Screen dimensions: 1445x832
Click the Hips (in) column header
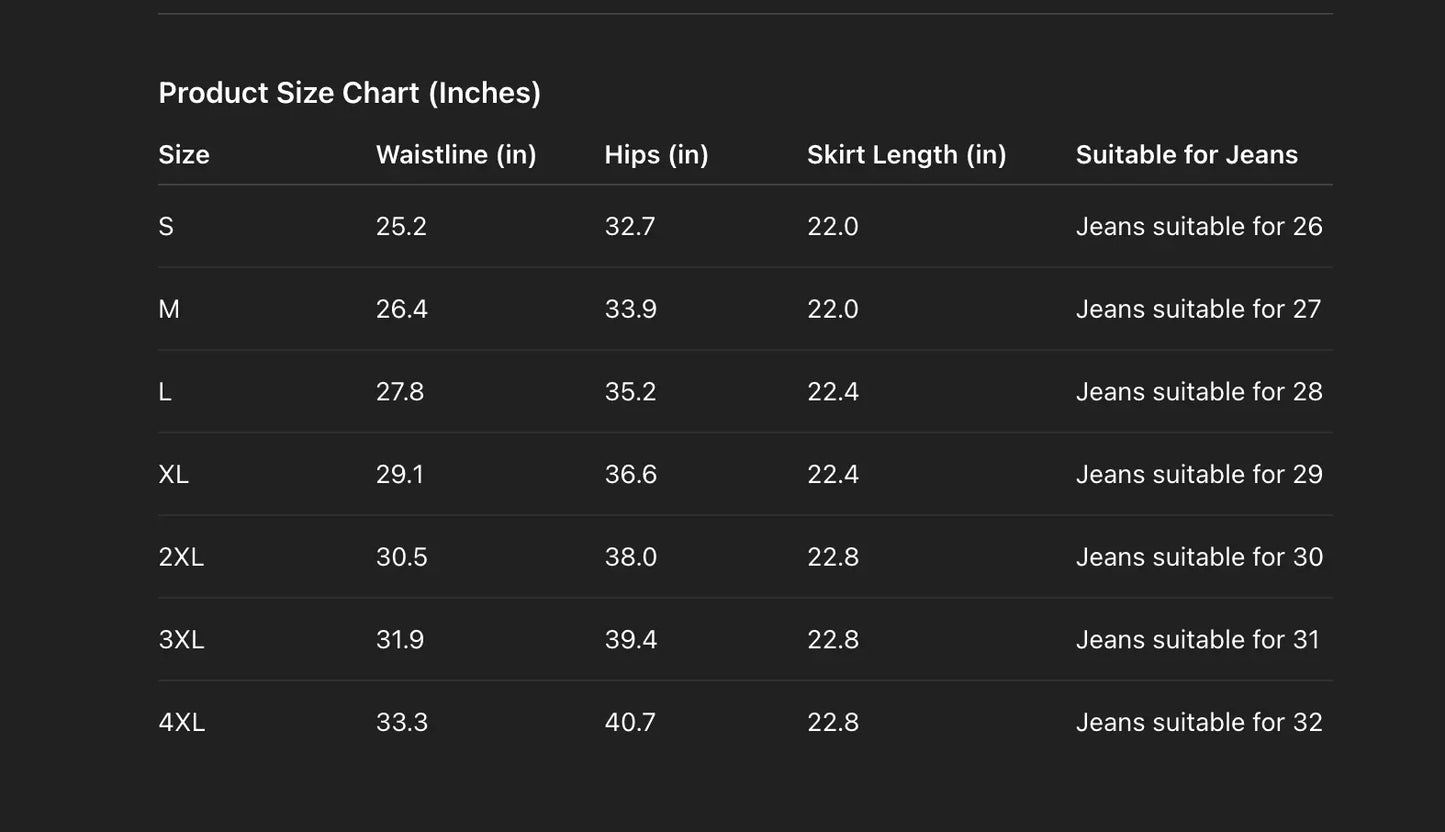pos(656,155)
